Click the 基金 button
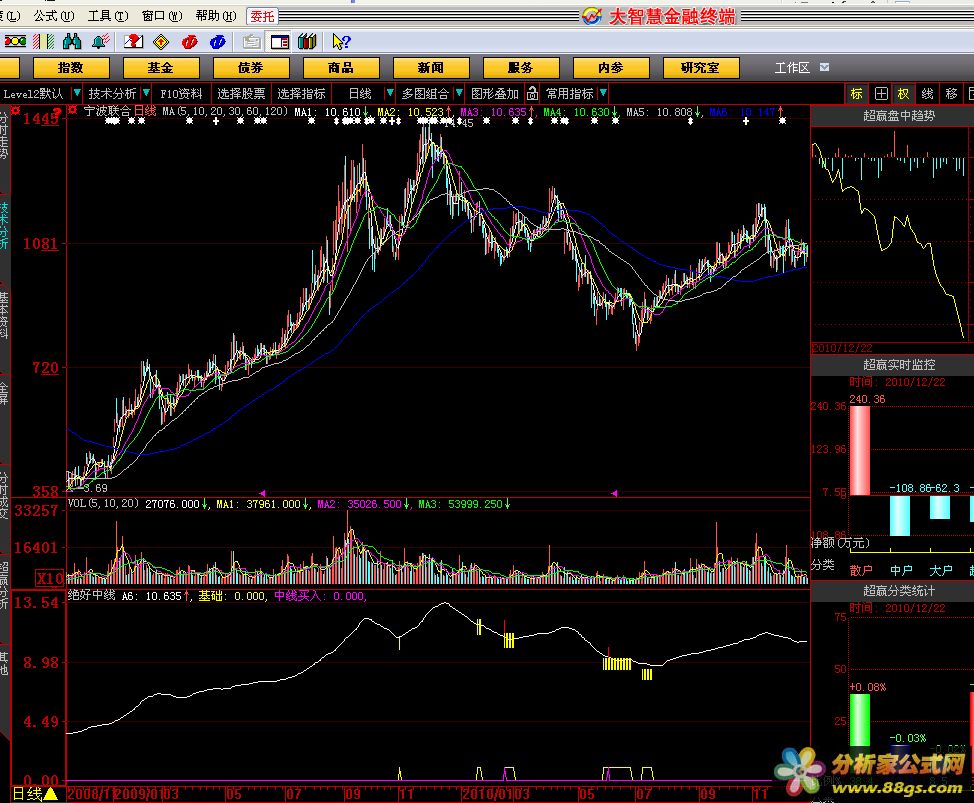Screen dimensions: 974x803 click(161, 68)
